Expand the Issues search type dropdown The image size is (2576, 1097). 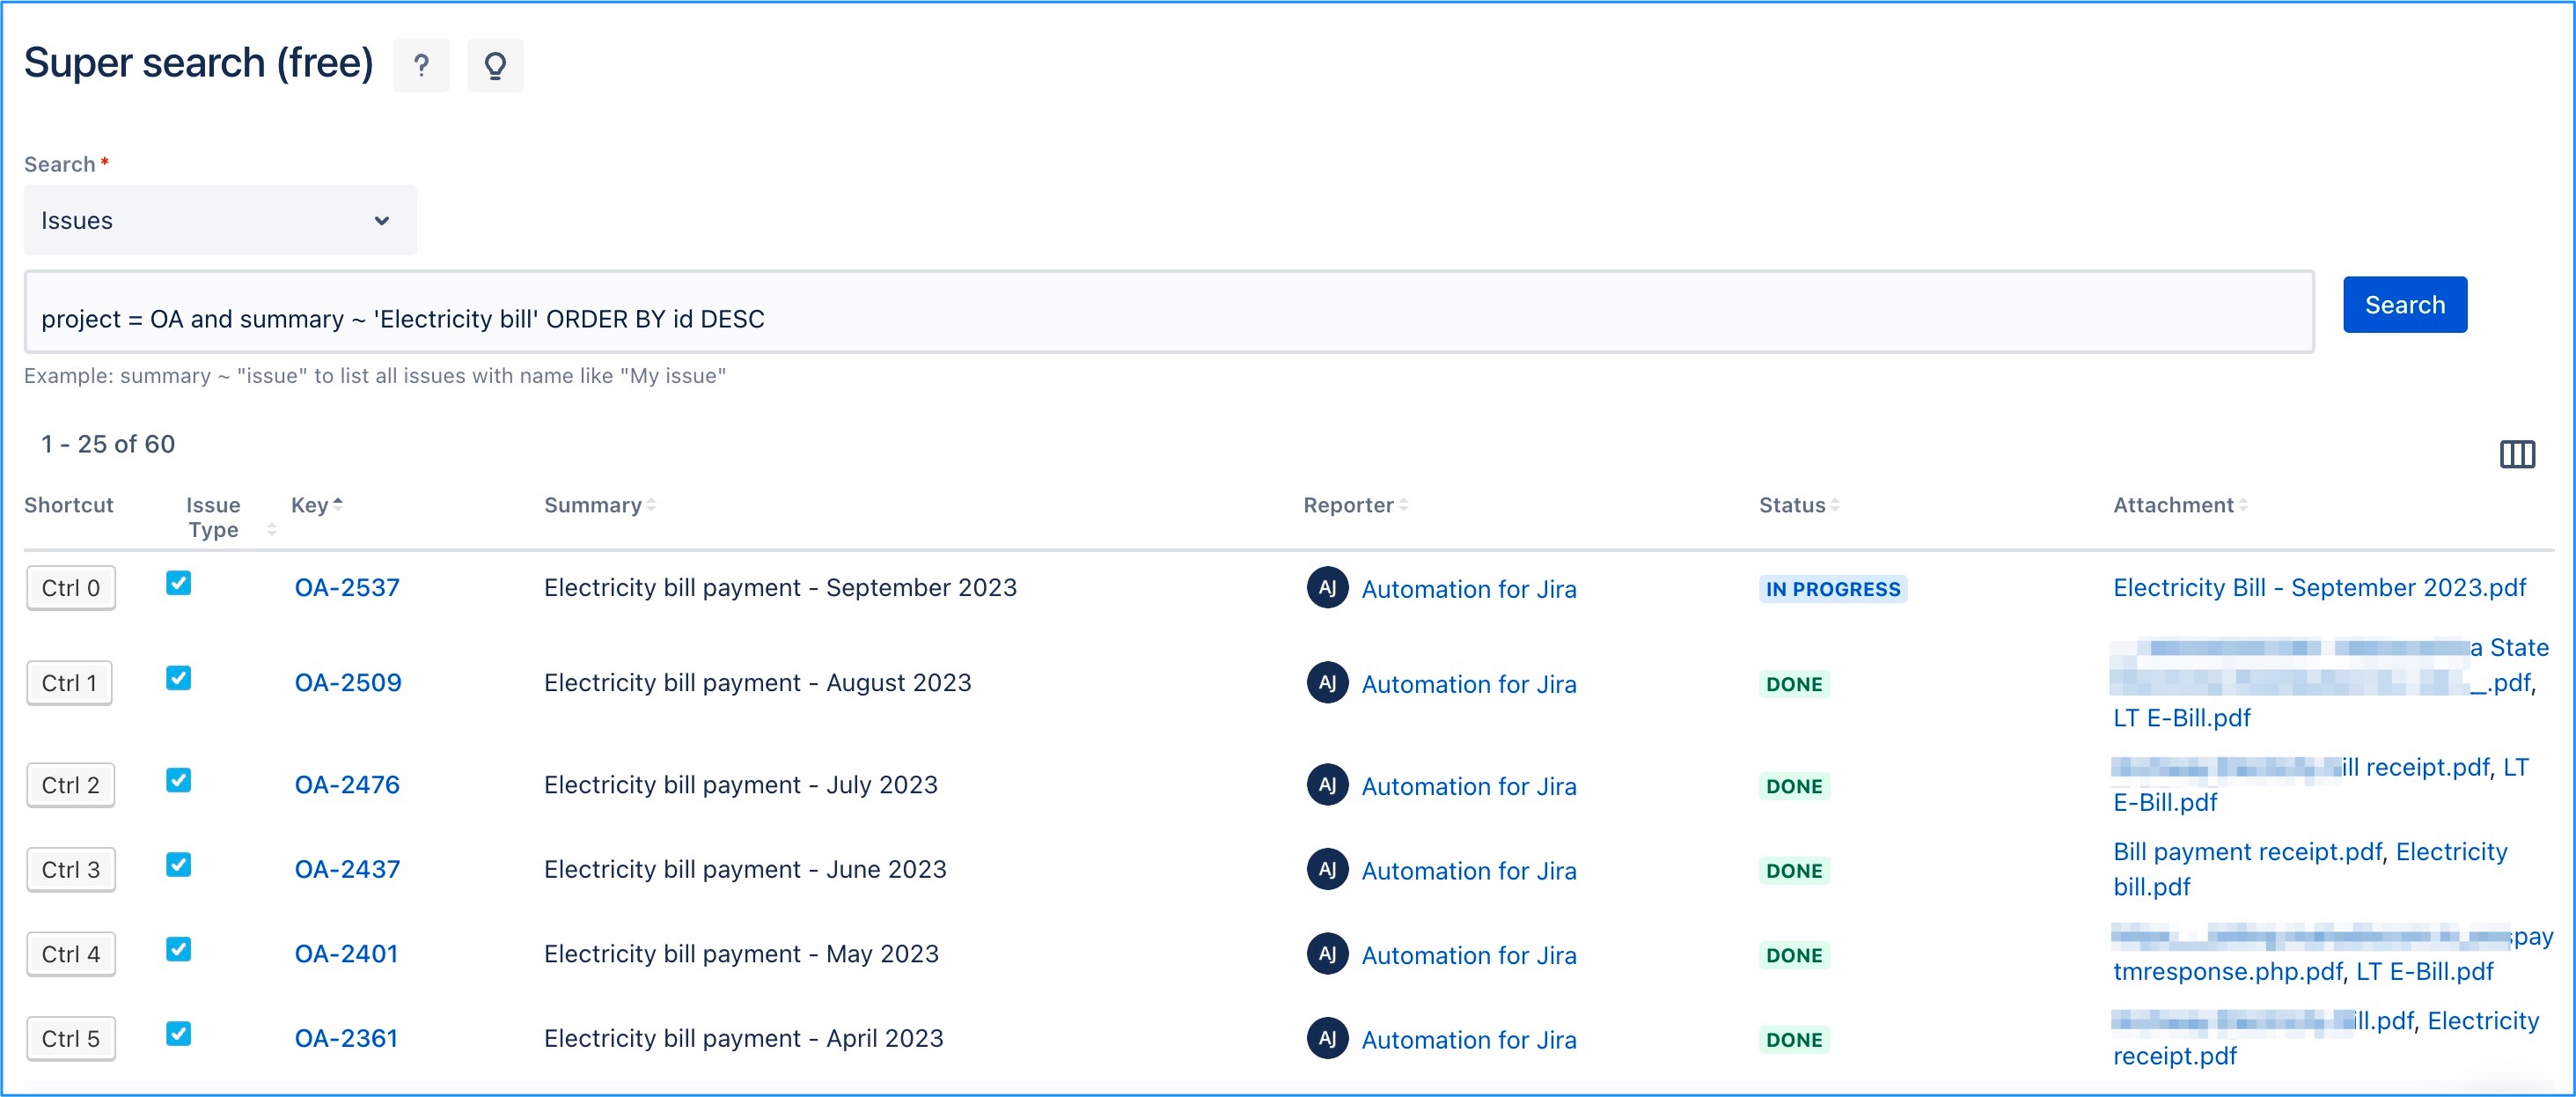[220, 220]
